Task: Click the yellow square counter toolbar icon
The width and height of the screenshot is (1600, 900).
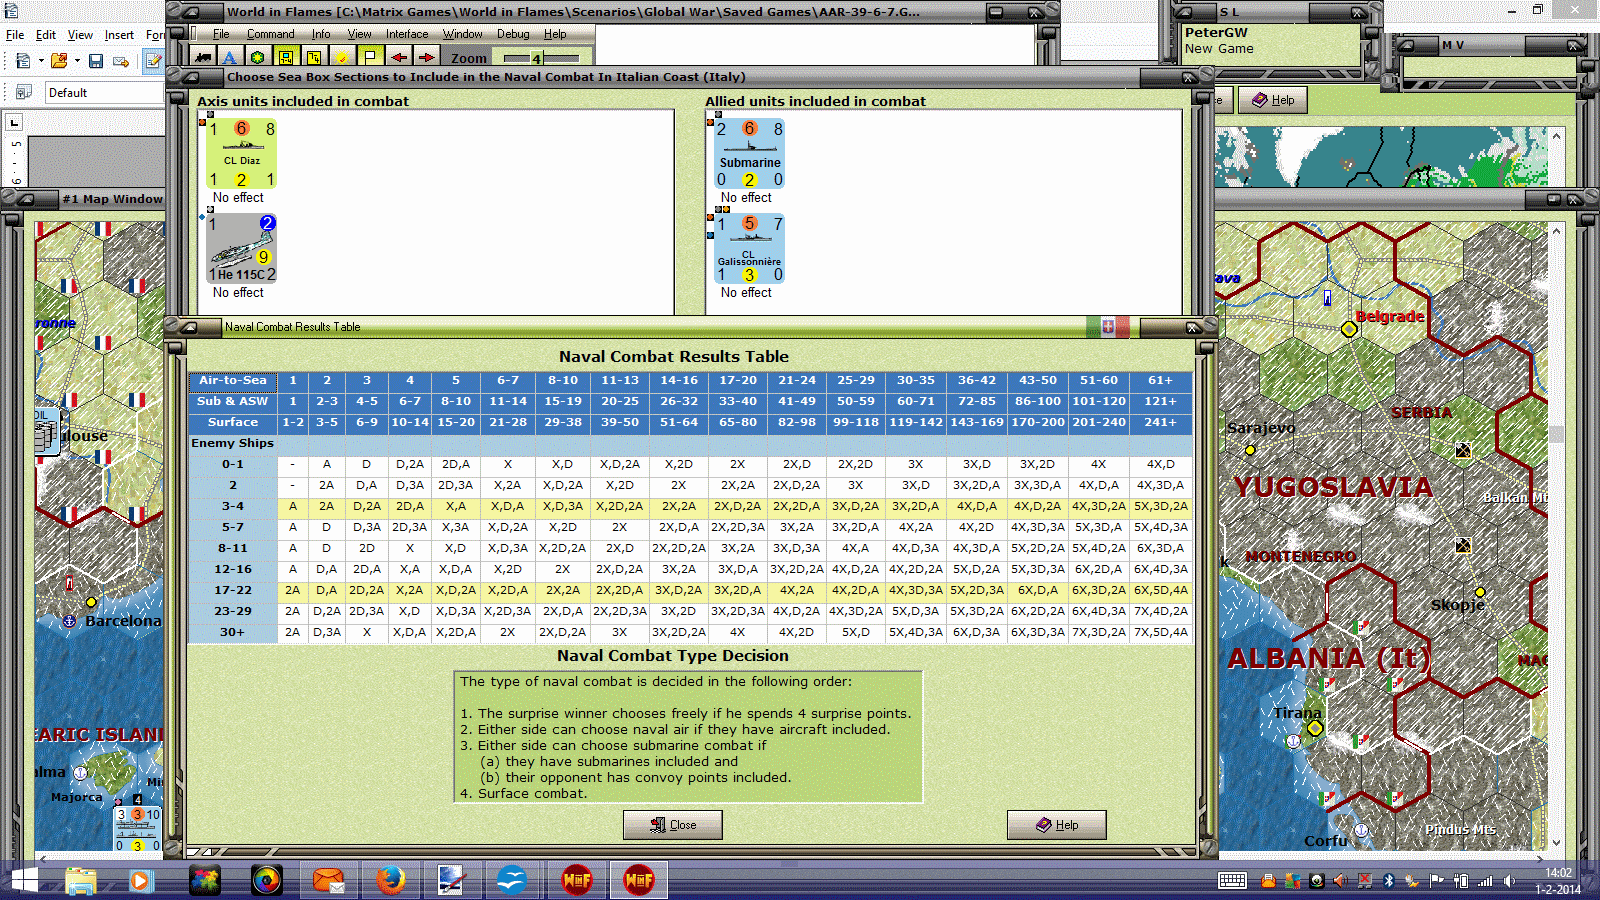Action: (x=313, y=57)
